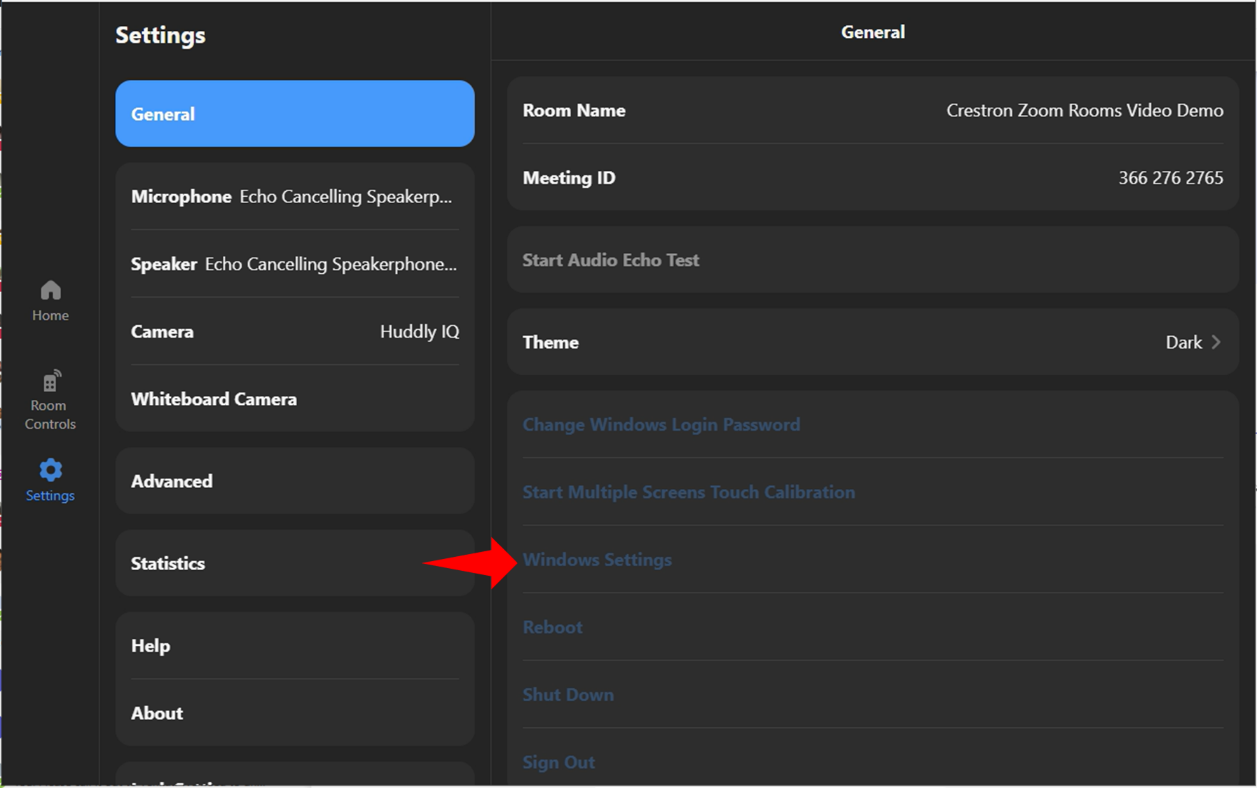Screen dimensions: 1257x788
Task: Open the Help section
Action: [294, 645]
